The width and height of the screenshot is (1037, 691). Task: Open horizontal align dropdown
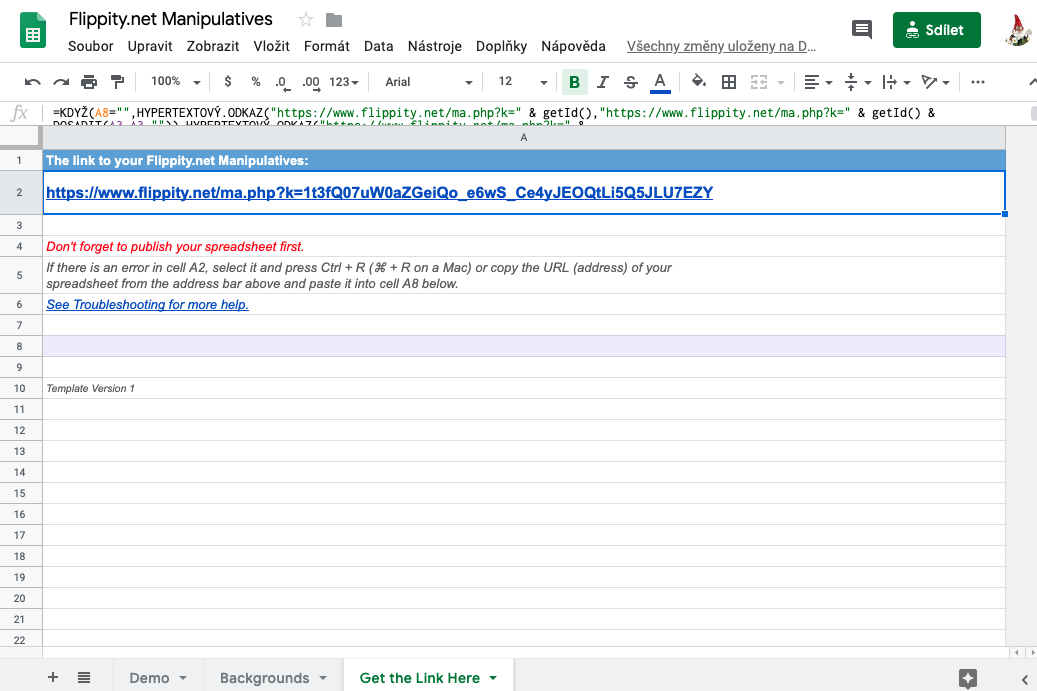[x=818, y=82]
